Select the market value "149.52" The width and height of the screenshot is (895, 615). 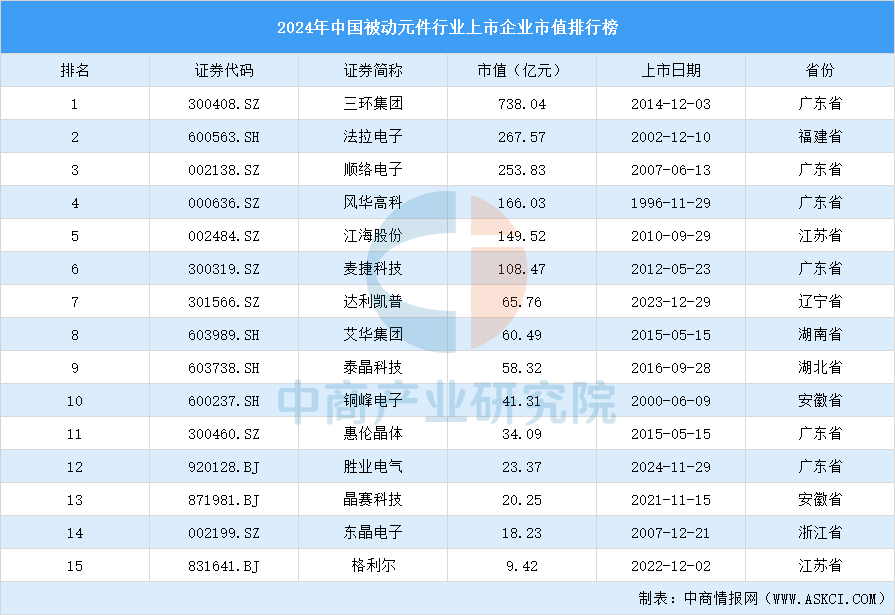(x=522, y=236)
